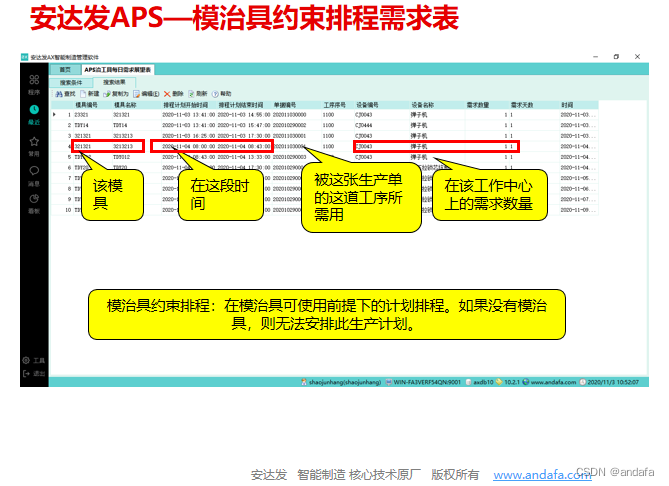This screenshot has width=669, height=486.
Task: Click status bar text www.andafa.com
Action: point(553,382)
